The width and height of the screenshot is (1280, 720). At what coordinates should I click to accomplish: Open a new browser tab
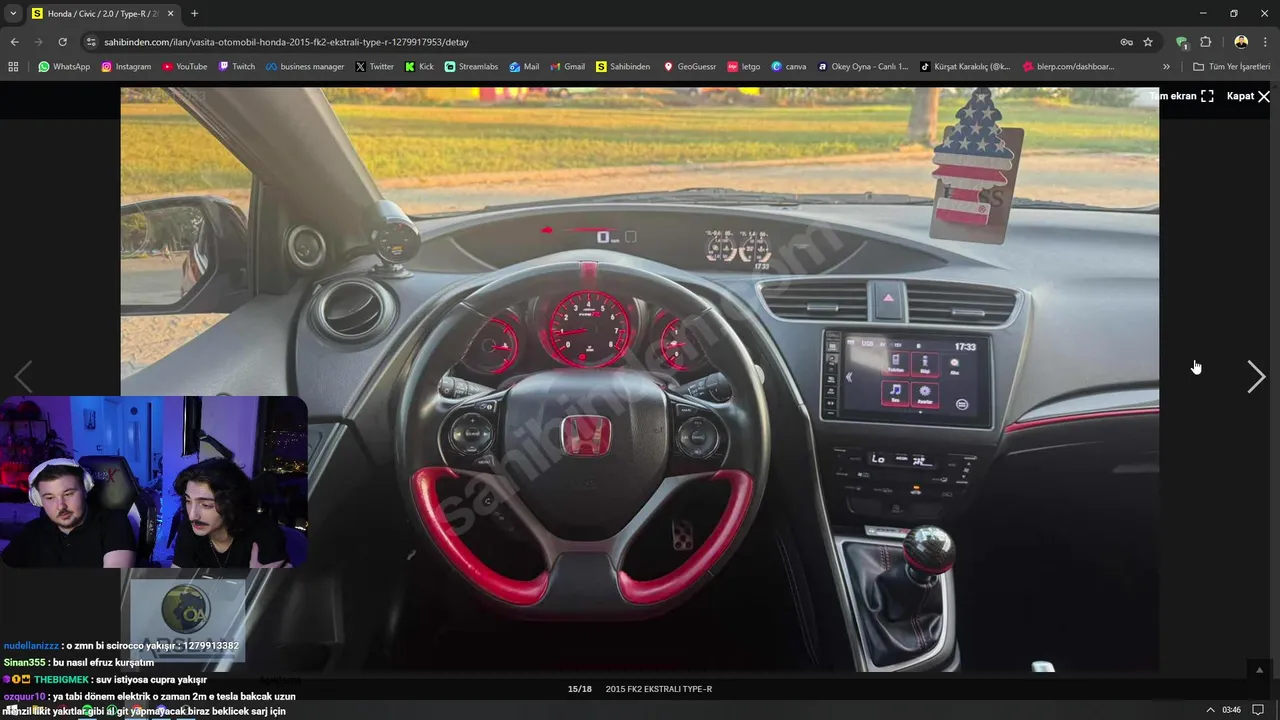click(194, 13)
